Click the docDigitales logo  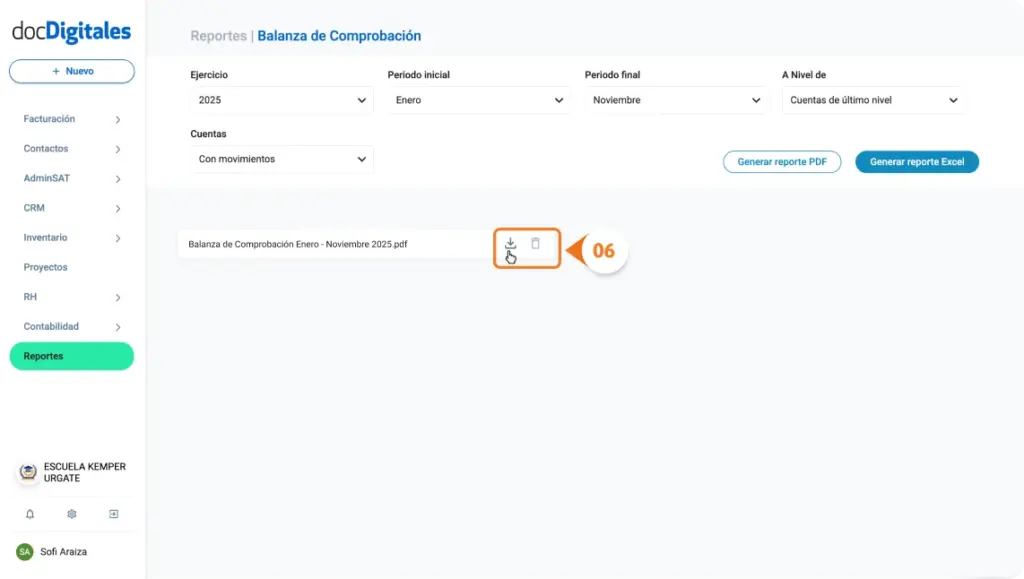(x=71, y=31)
